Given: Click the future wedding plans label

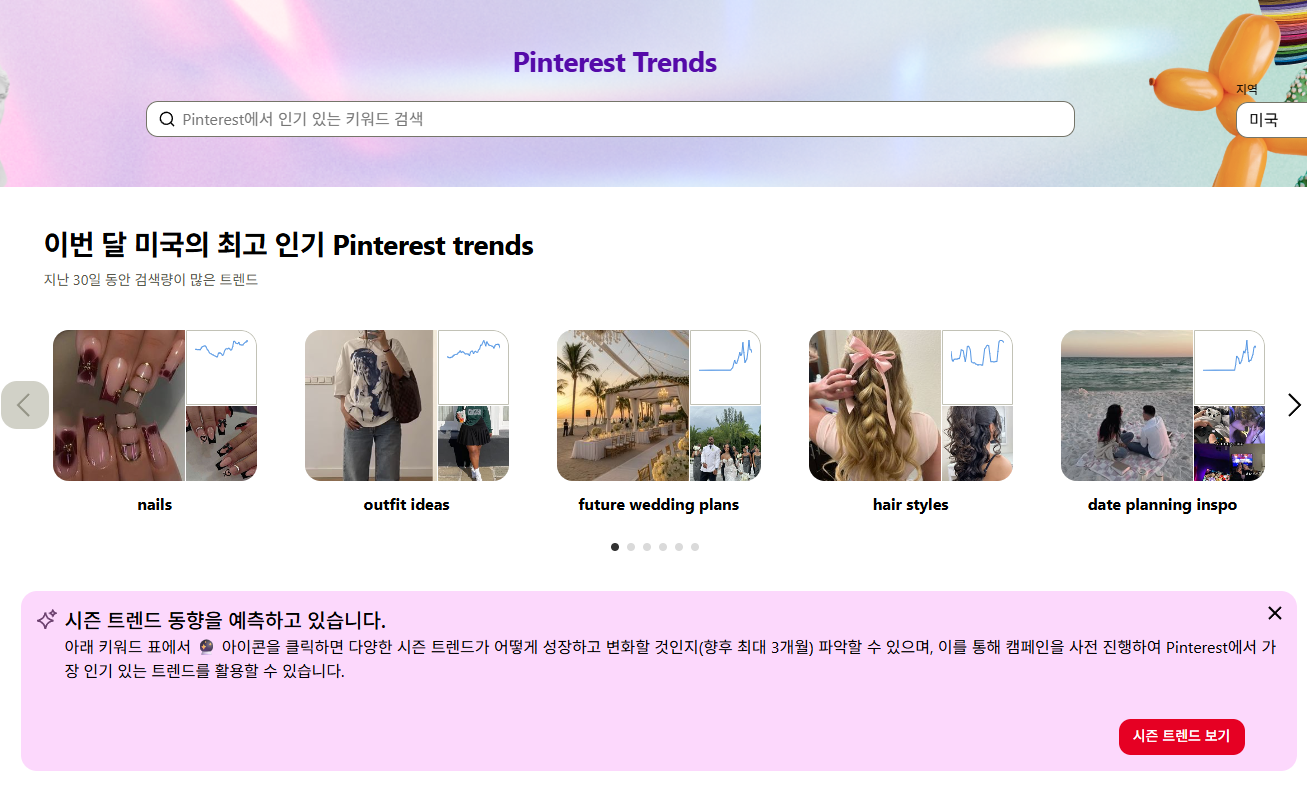Looking at the screenshot, I should point(659,505).
